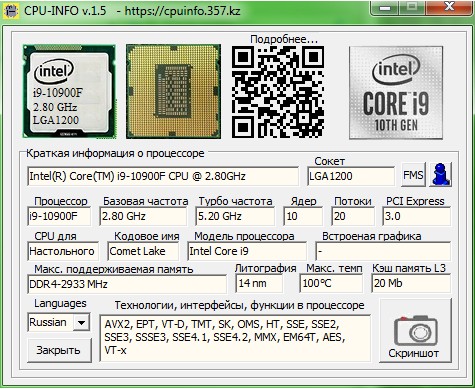Screen dimensions: 475x389
Task: Click the DDR4-2933 MHz memory field
Action: click(127, 284)
